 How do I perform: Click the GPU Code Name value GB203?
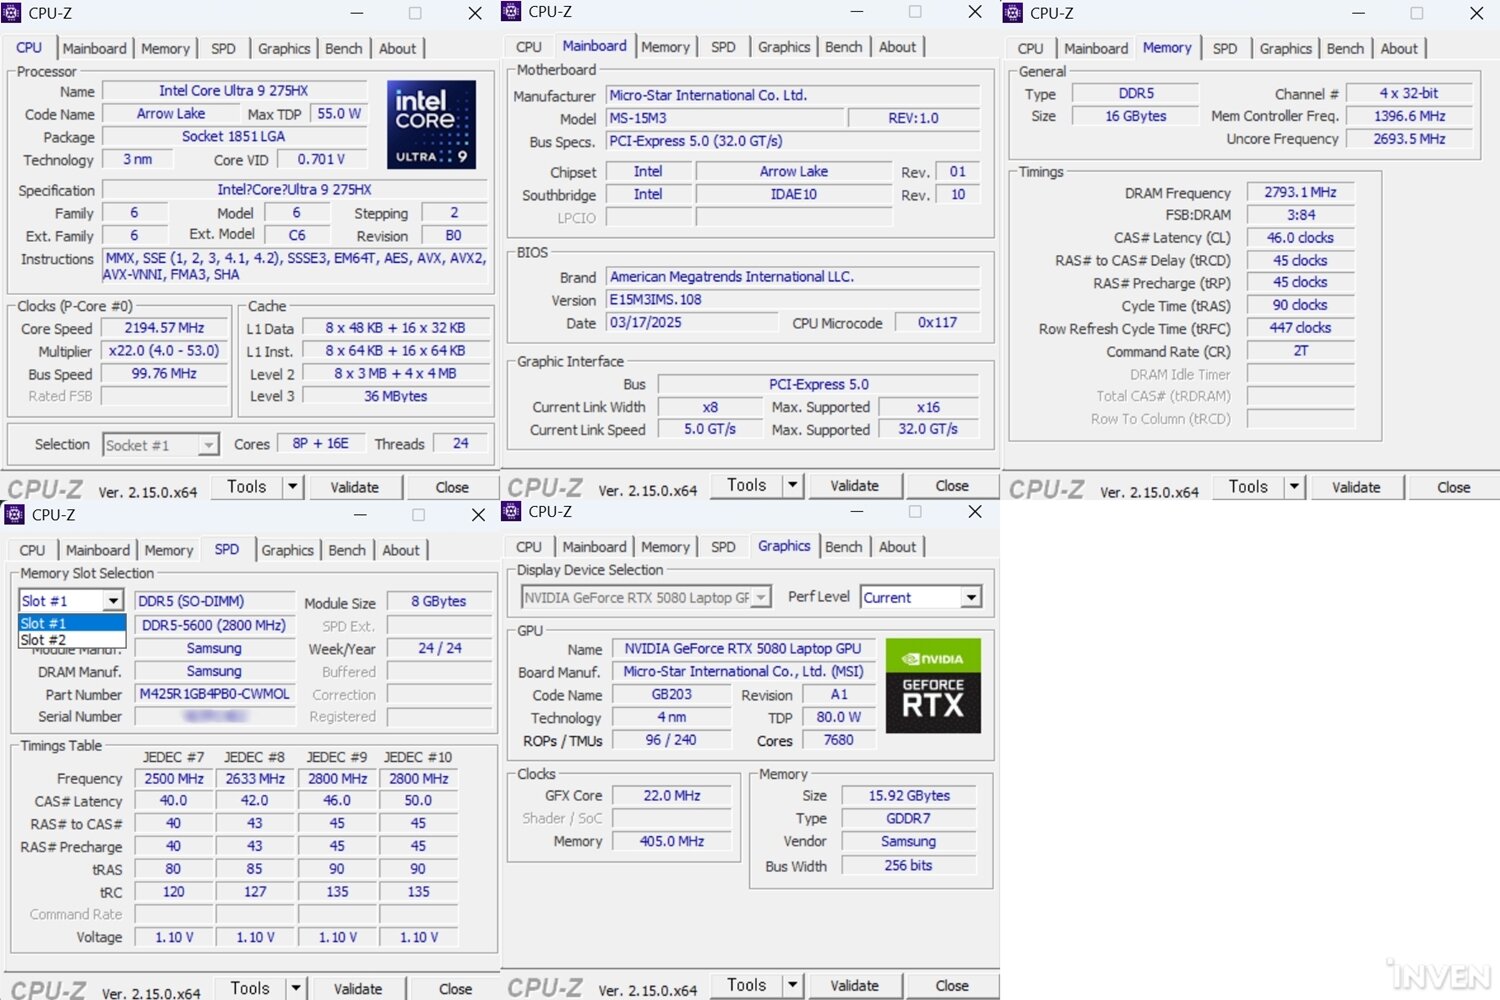click(x=672, y=695)
